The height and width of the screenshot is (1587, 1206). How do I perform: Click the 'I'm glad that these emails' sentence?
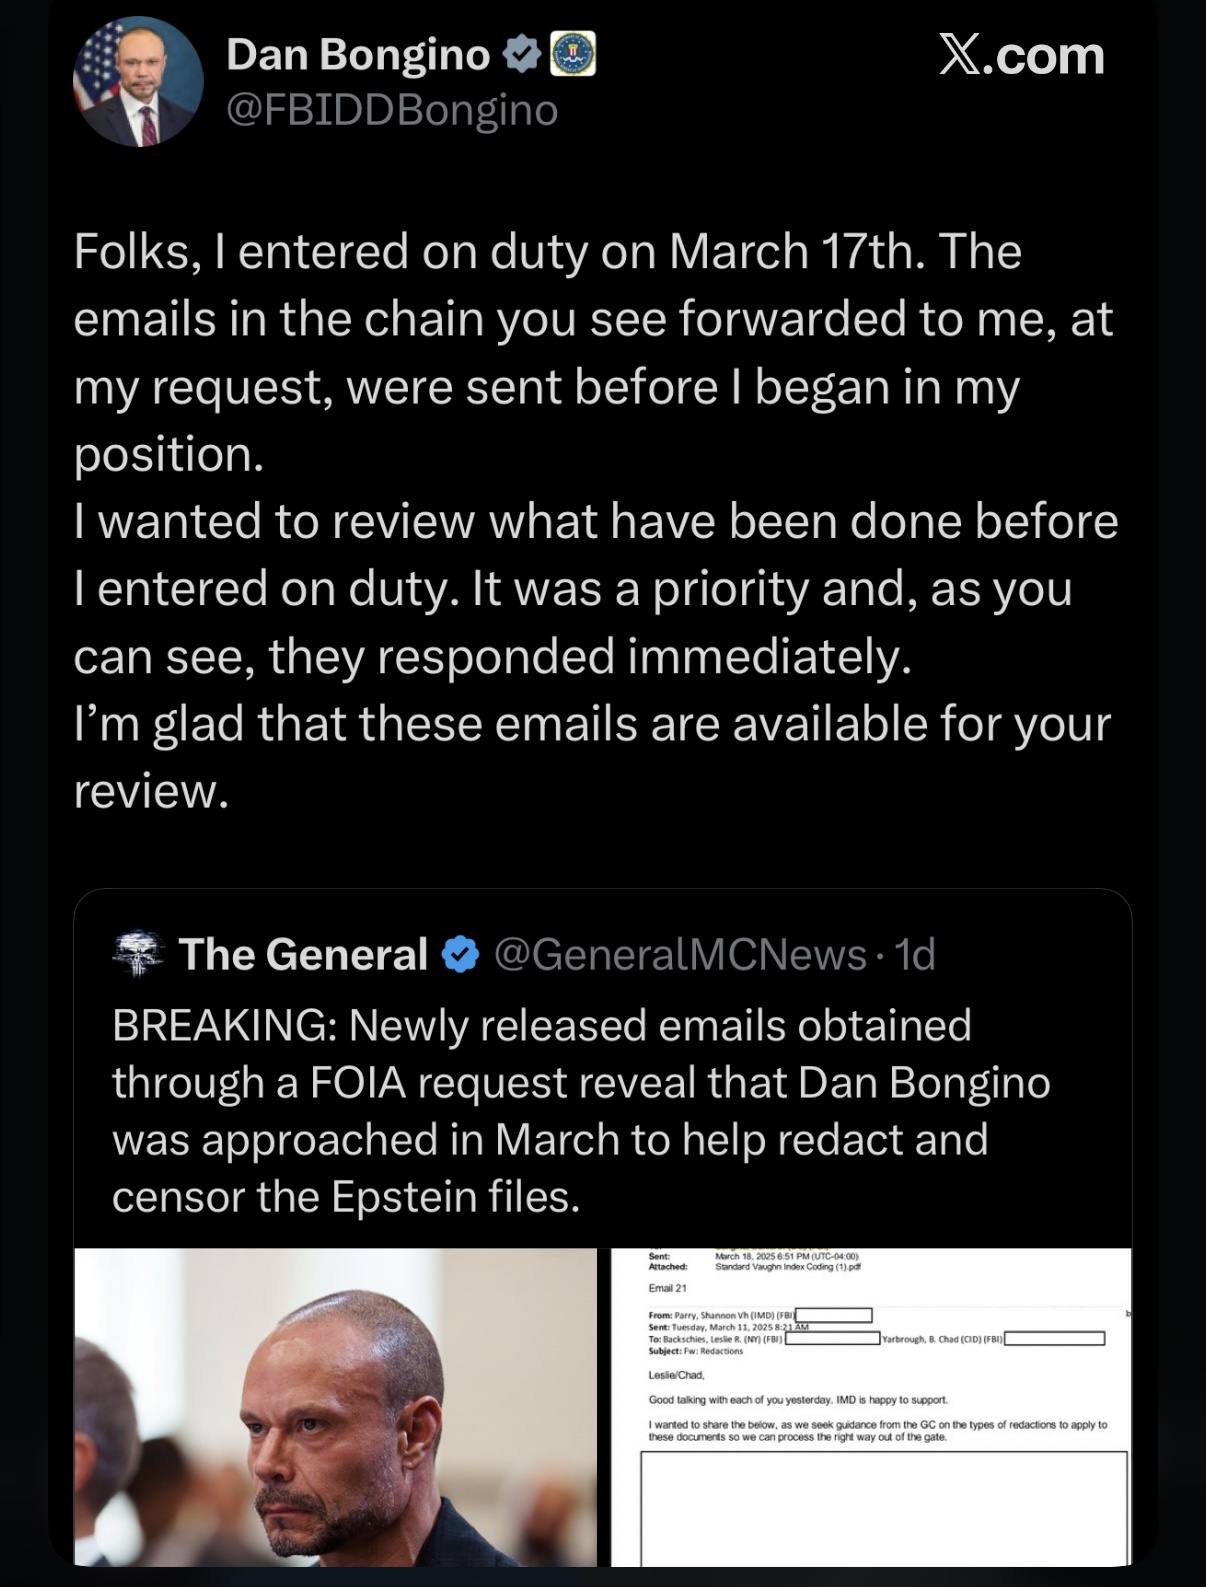pyautogui.click(x=591, y=724)
